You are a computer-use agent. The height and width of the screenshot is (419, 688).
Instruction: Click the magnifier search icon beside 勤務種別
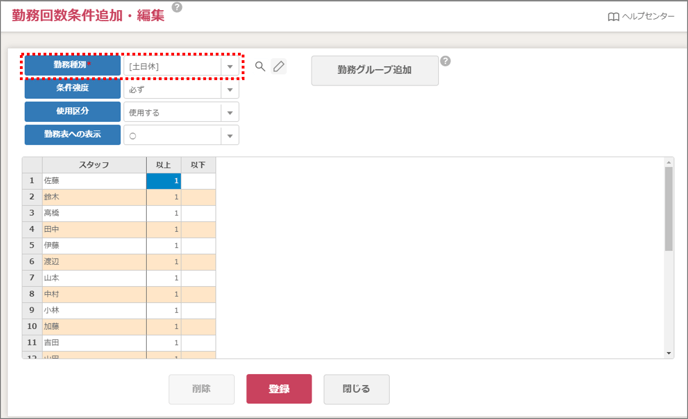[260, 66]
